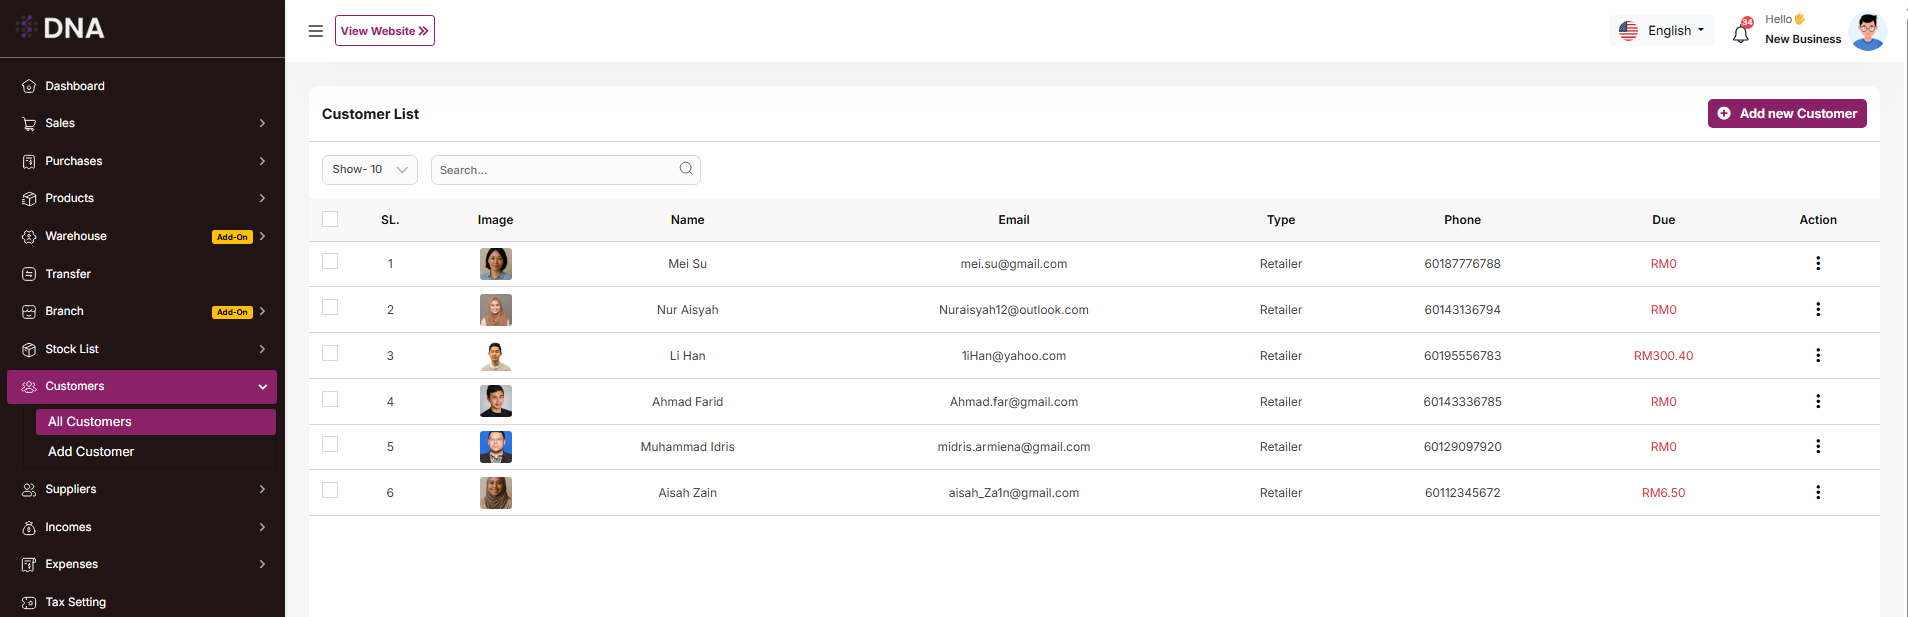Open the action menu for Mei Su
The height and width of the screenshot is (617, 1908).
1817,263
